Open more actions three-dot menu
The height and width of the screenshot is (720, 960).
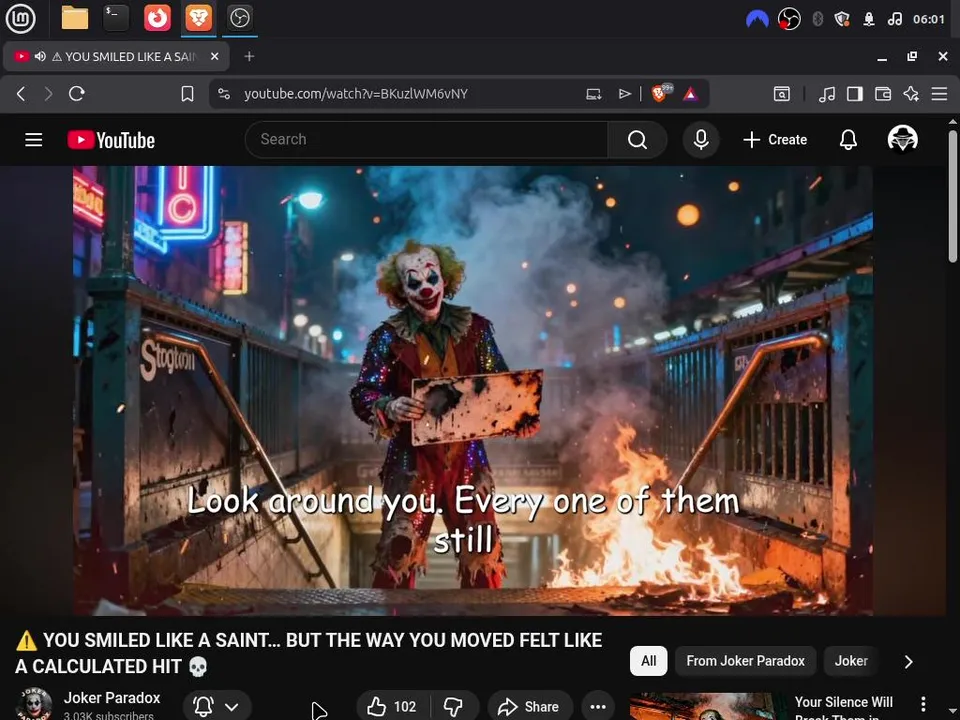(598, 707)
